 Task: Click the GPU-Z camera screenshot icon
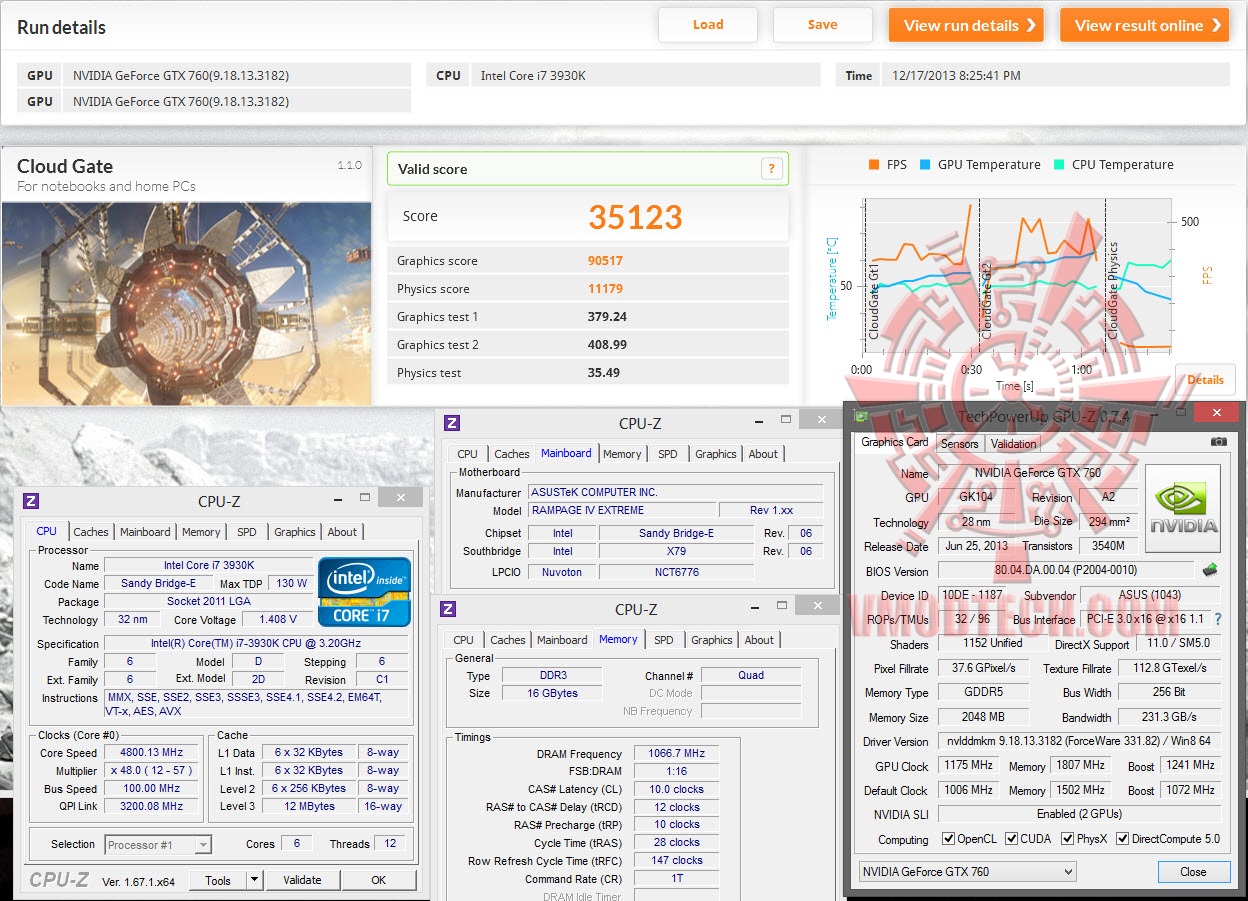click(x=1218, y=441)
